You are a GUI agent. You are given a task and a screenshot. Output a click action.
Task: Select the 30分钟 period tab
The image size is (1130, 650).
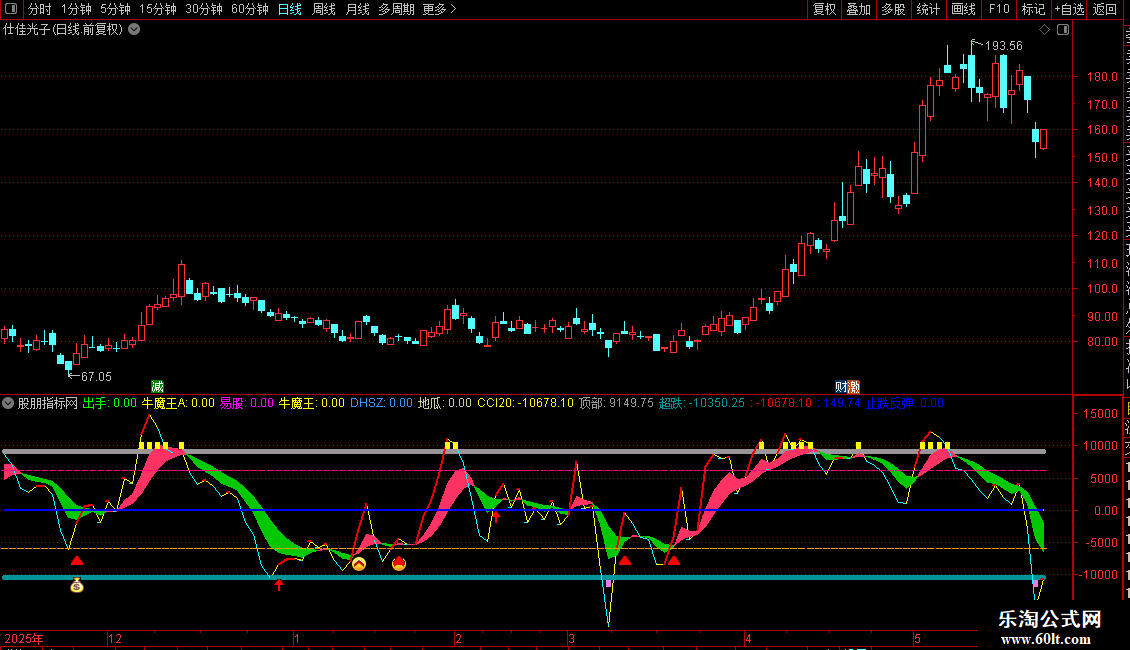pyautogui.click(x=204, y=9)
